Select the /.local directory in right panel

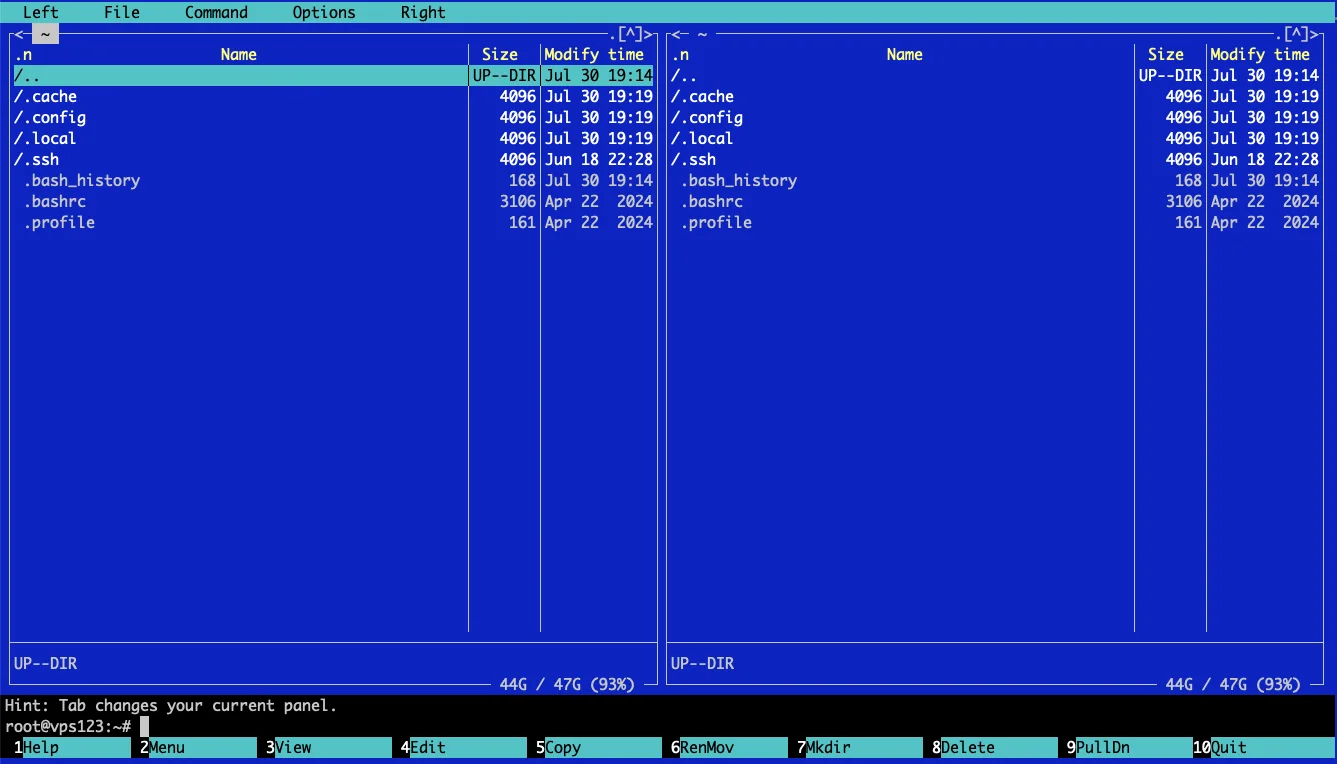pos(995,139)
